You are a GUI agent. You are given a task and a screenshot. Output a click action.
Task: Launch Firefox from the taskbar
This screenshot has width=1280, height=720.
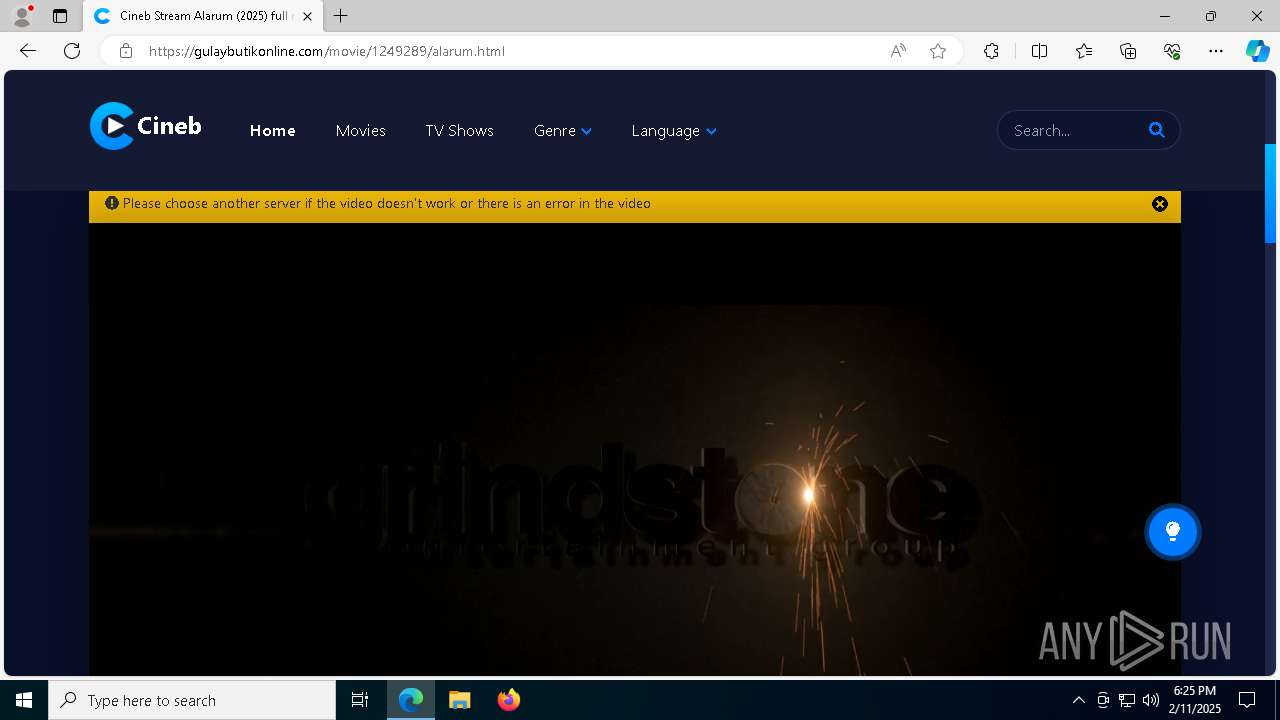click(508, 700)
